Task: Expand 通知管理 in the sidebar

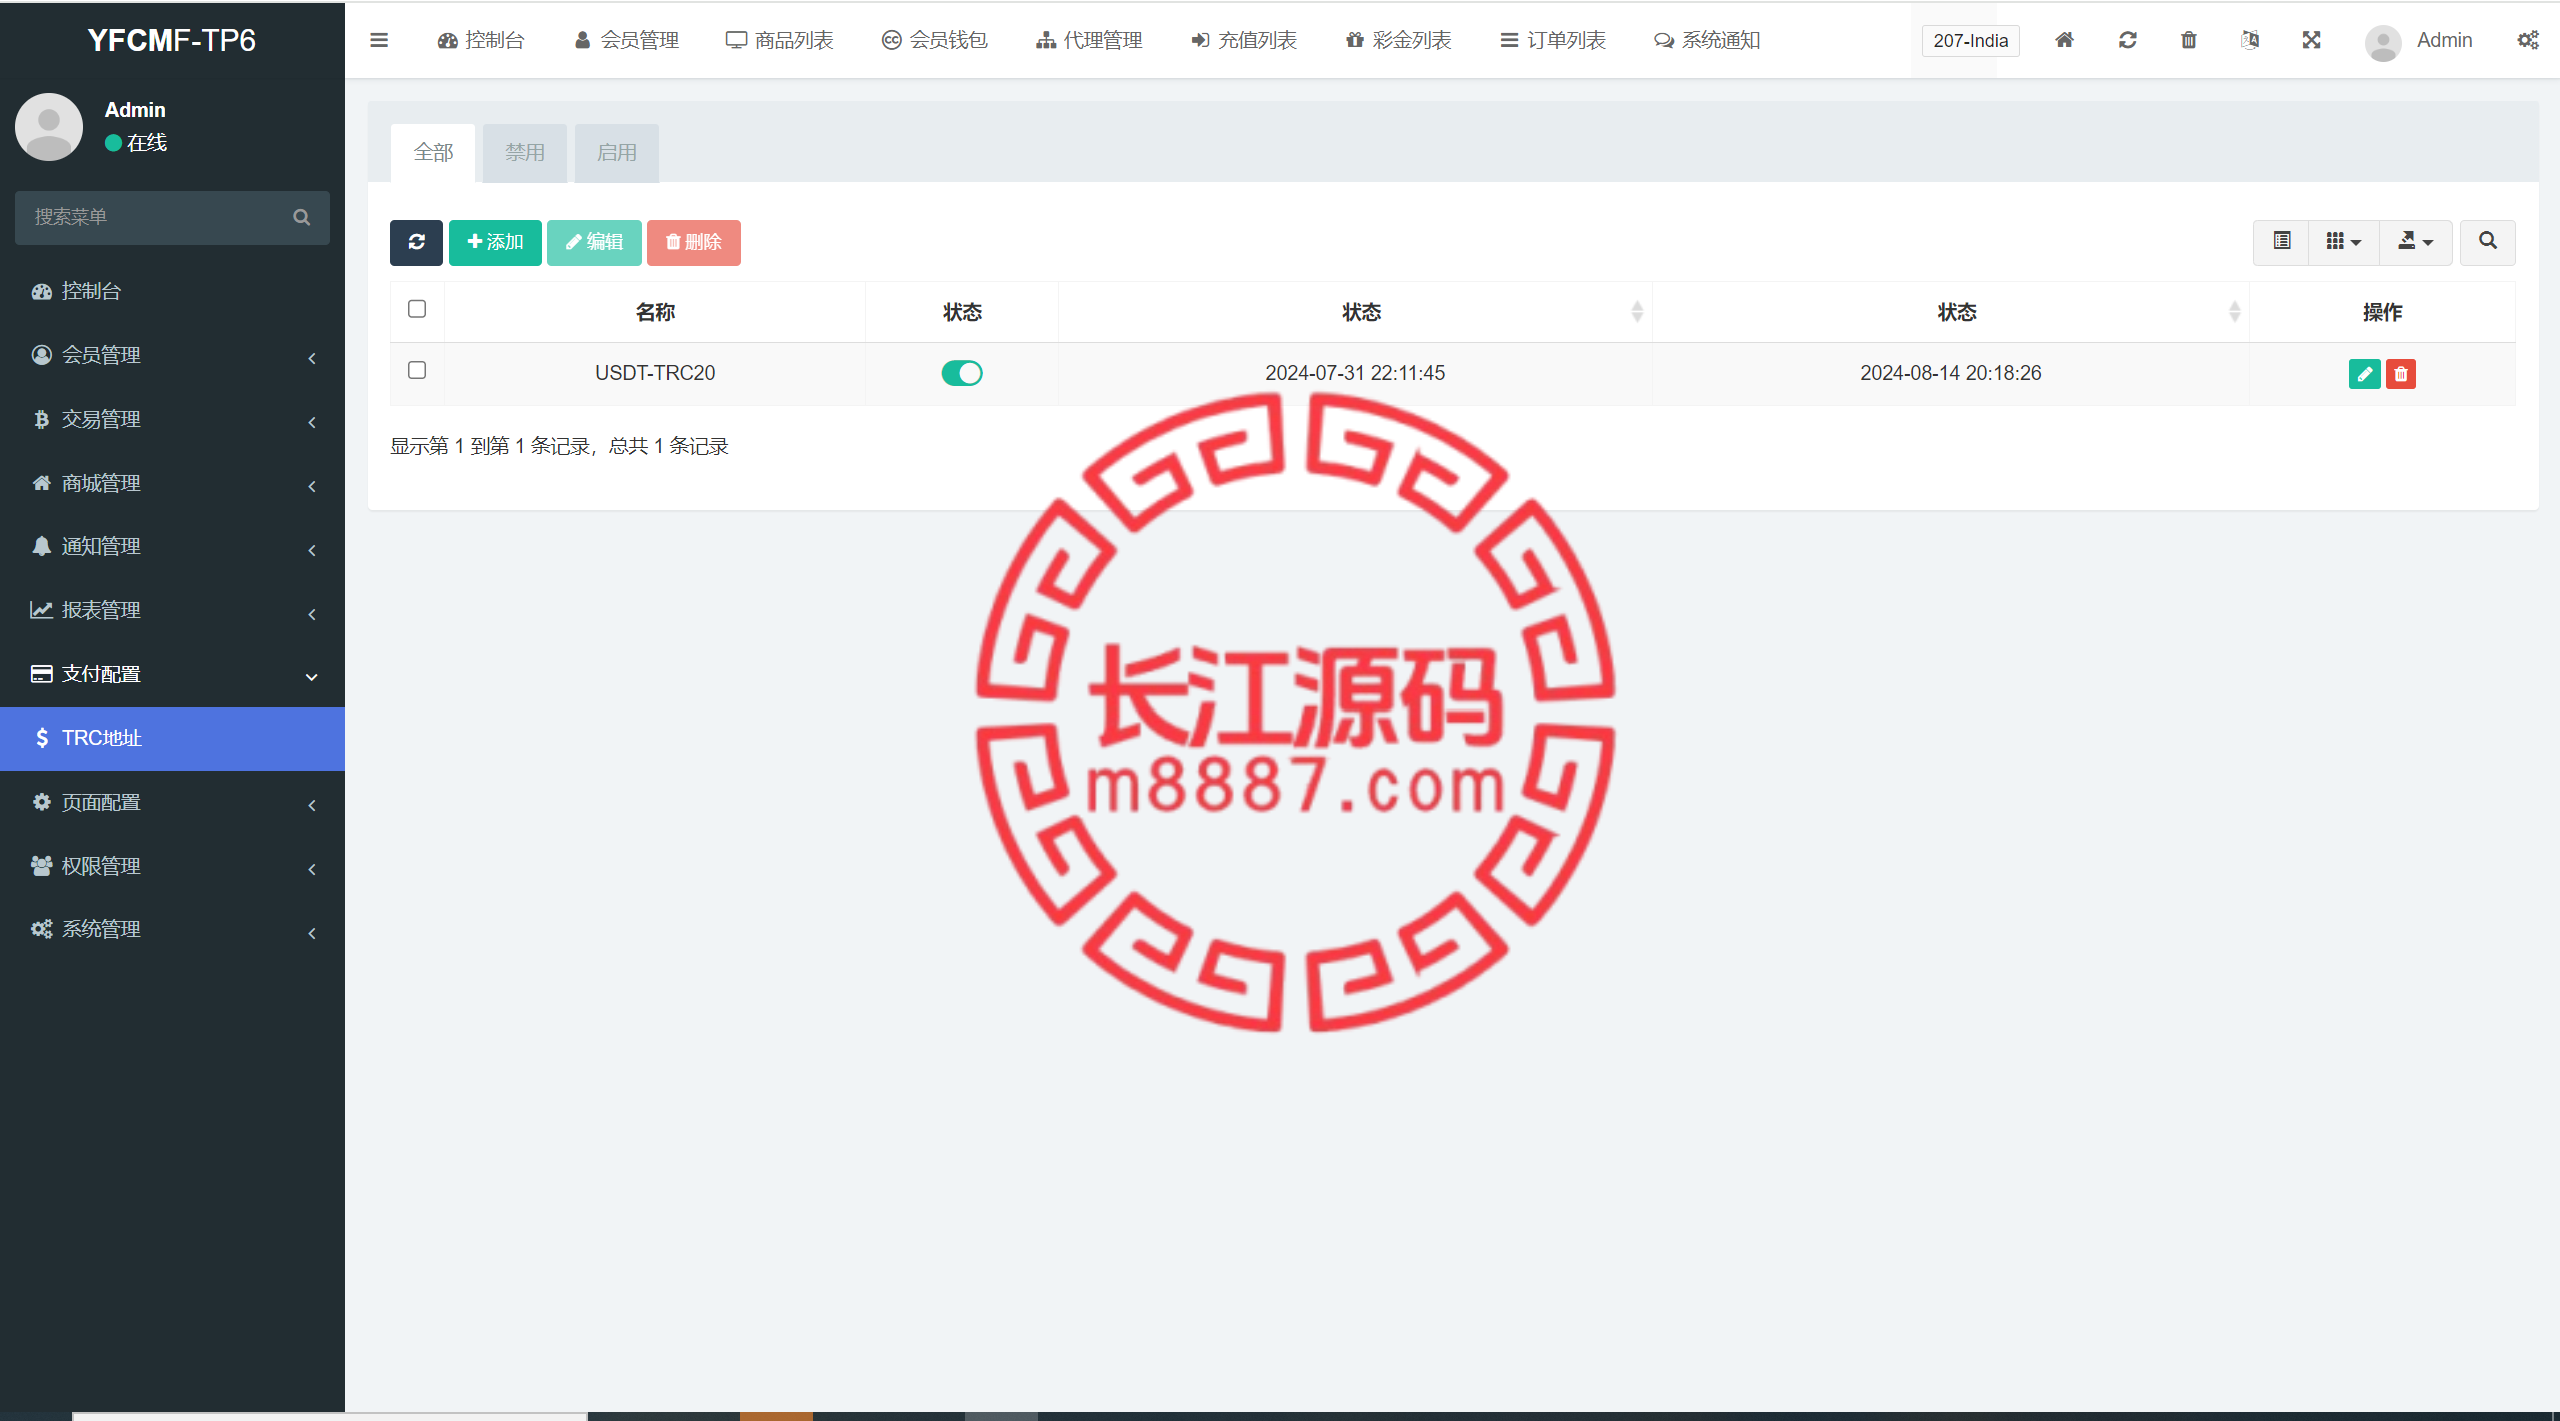Action: (x=172, y=546)
